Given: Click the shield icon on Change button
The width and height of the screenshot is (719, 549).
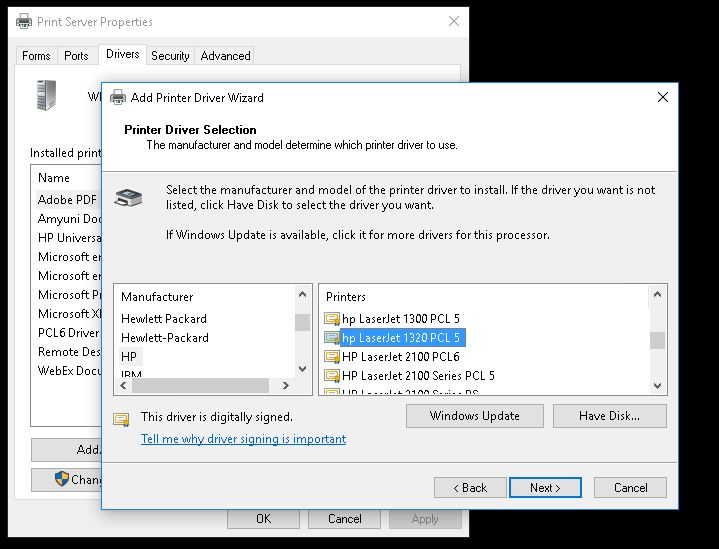Looking at the screenshot, I should [x=61, y=479].
